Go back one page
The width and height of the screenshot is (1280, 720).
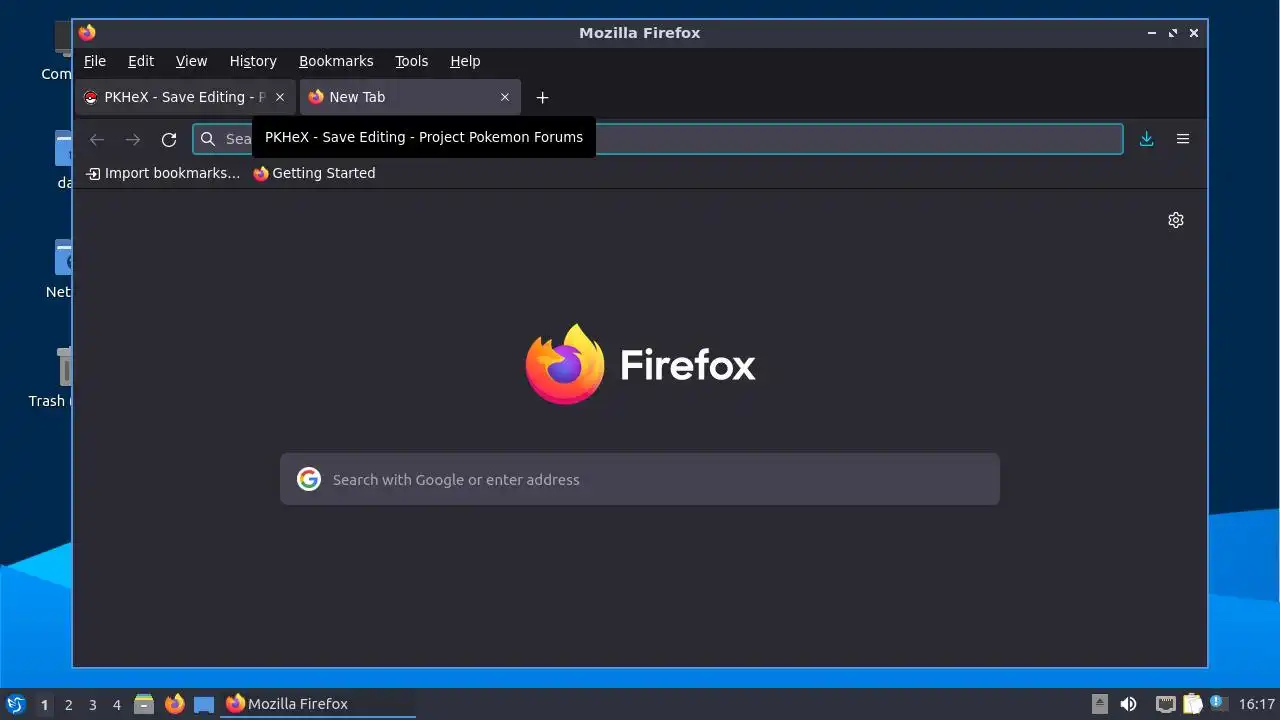97,139
